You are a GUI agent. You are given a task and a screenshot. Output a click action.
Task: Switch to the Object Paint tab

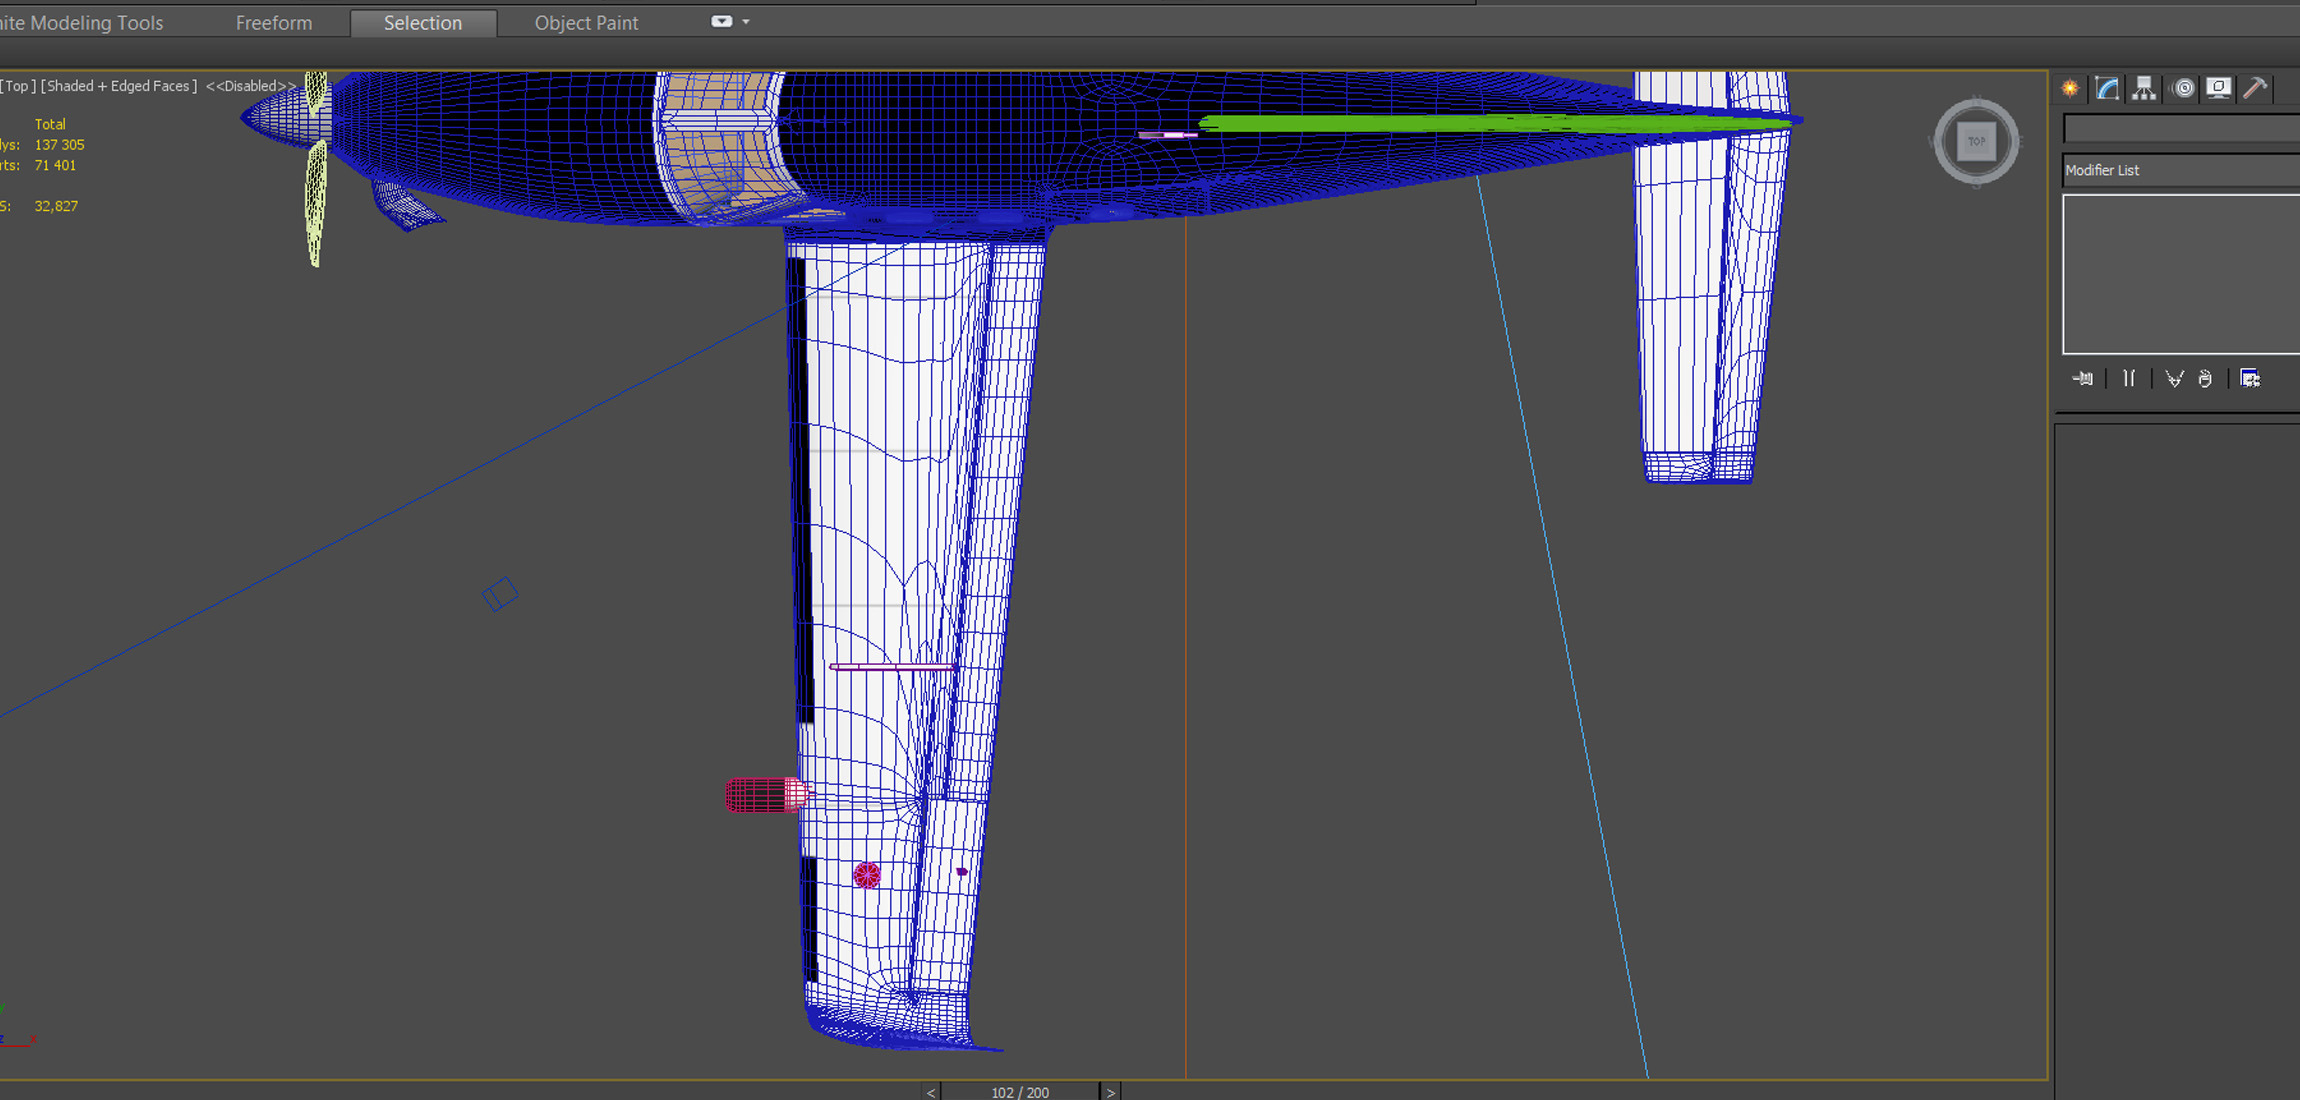tap(586, 23)
